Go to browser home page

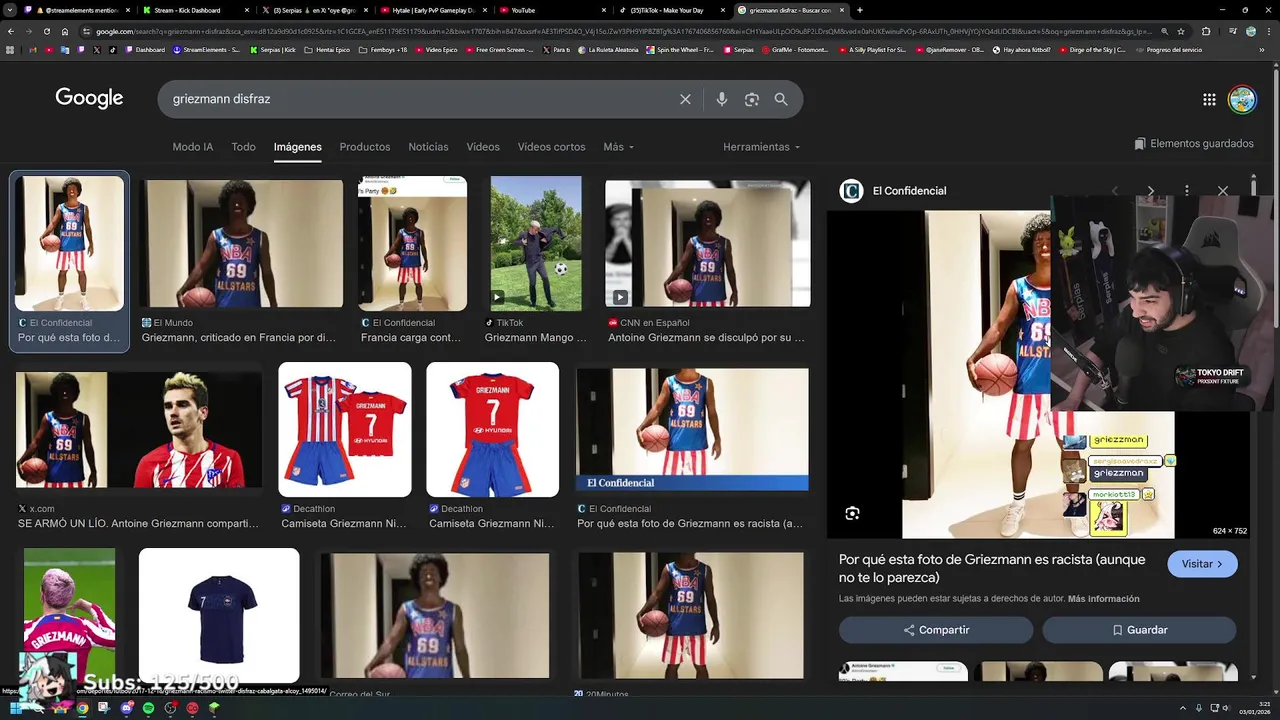[x=65, y=31]
